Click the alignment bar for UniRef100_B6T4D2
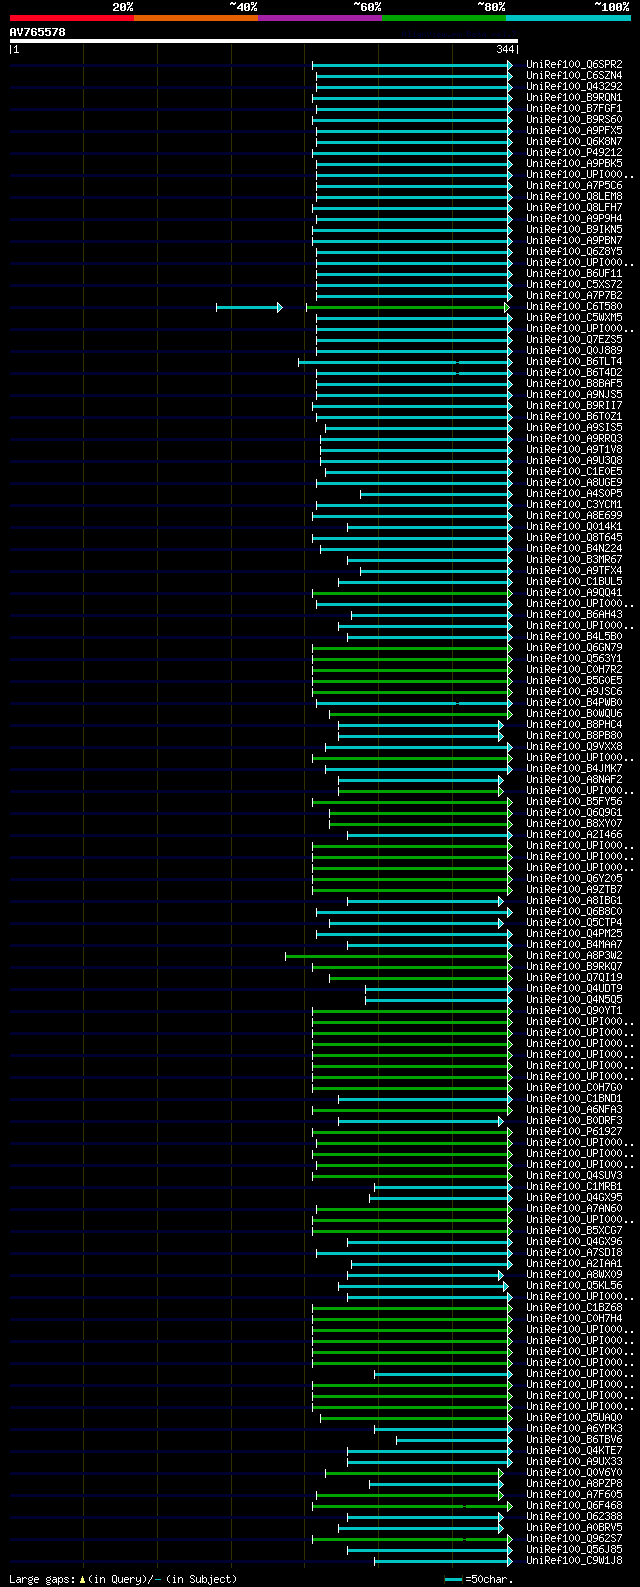Image resolution: width=640 pixels, height=1587 pixels. pyautogui.click(x=414, y=373)
